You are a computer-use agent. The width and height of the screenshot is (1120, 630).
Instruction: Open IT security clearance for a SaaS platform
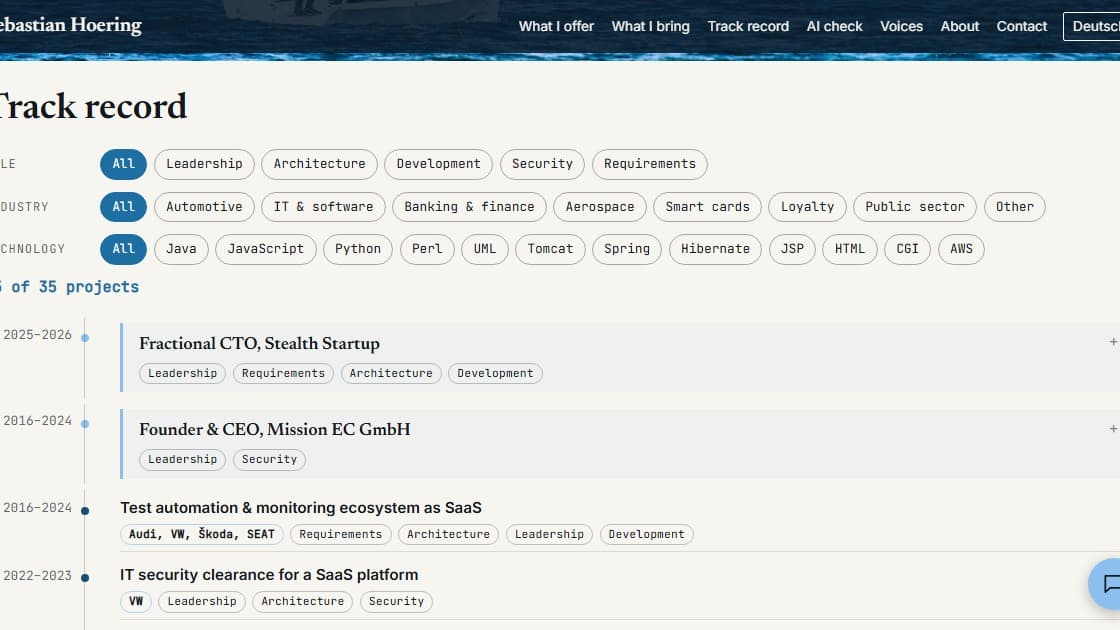269,575
